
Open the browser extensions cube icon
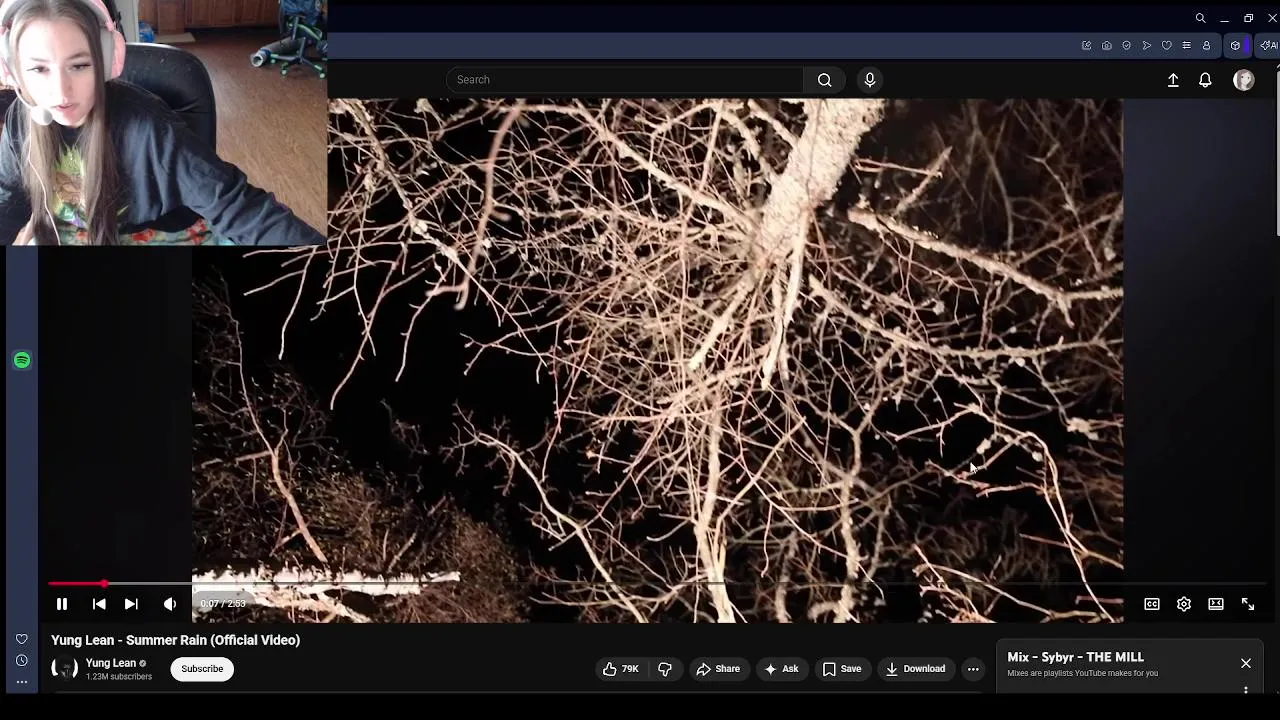[1235, 46]
